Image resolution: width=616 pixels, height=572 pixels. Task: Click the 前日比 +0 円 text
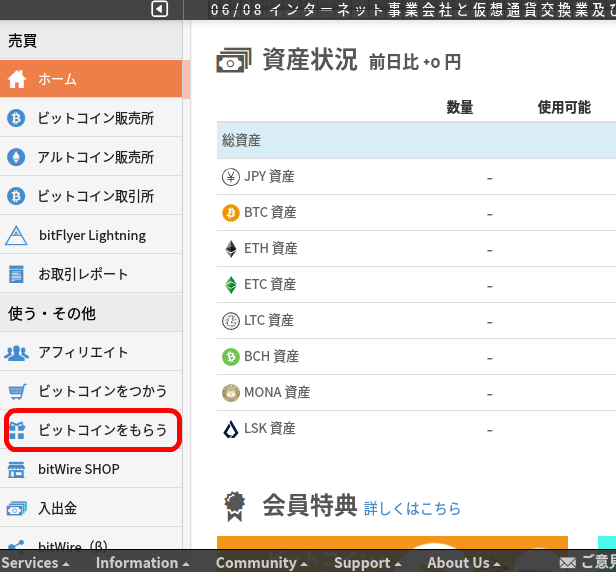click(x=414, y=62)
